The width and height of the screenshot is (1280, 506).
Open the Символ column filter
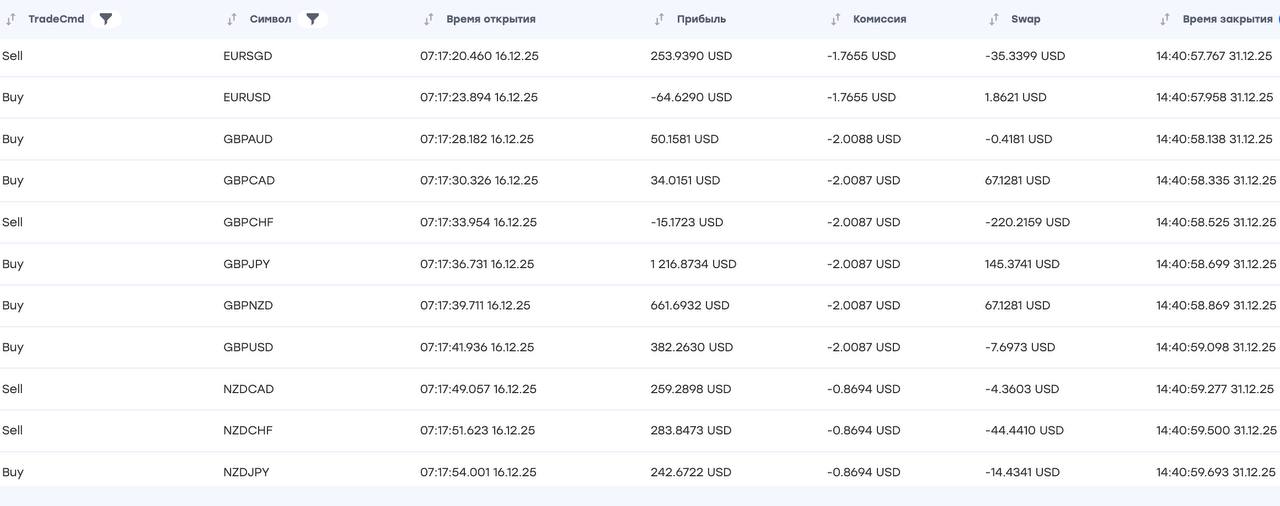[x=312, y=19]
